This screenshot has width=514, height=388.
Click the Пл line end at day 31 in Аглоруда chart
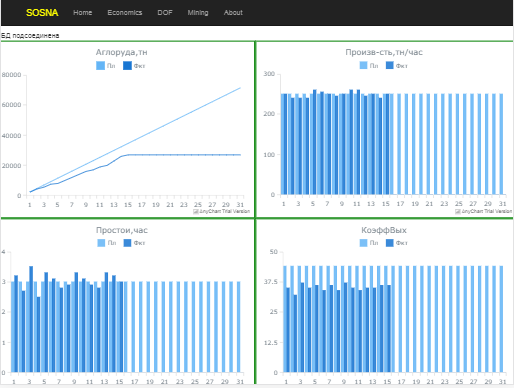point(240,88)
